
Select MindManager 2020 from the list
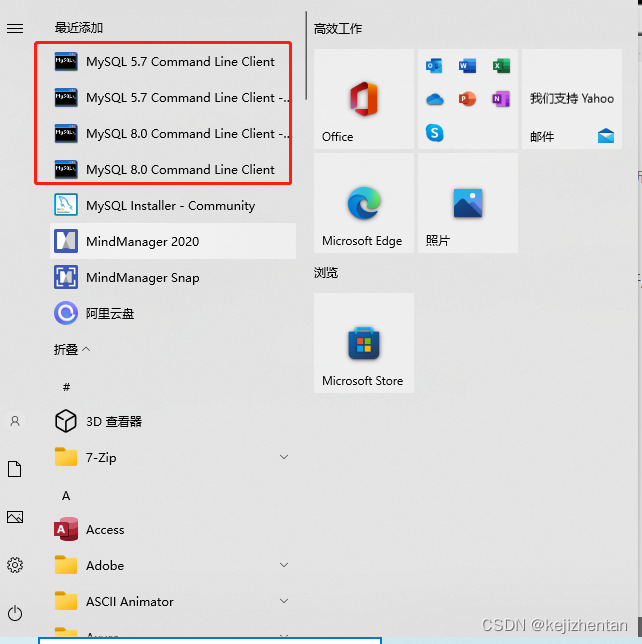(173, 241)
